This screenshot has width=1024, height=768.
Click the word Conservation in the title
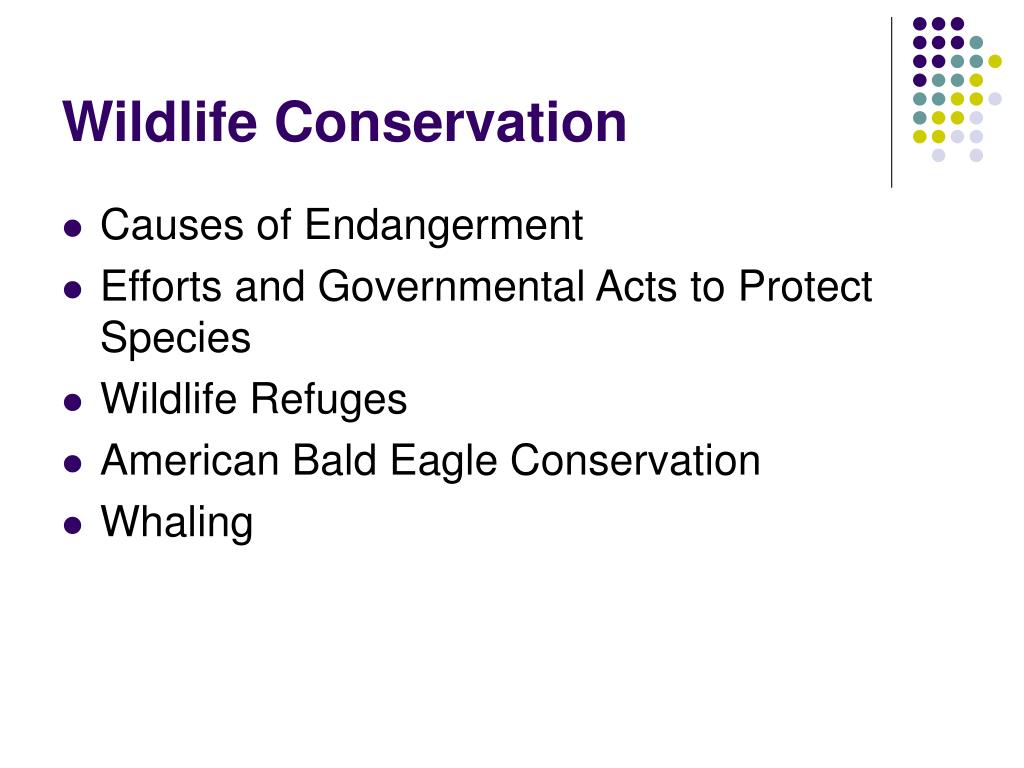[x=451, y=121]
